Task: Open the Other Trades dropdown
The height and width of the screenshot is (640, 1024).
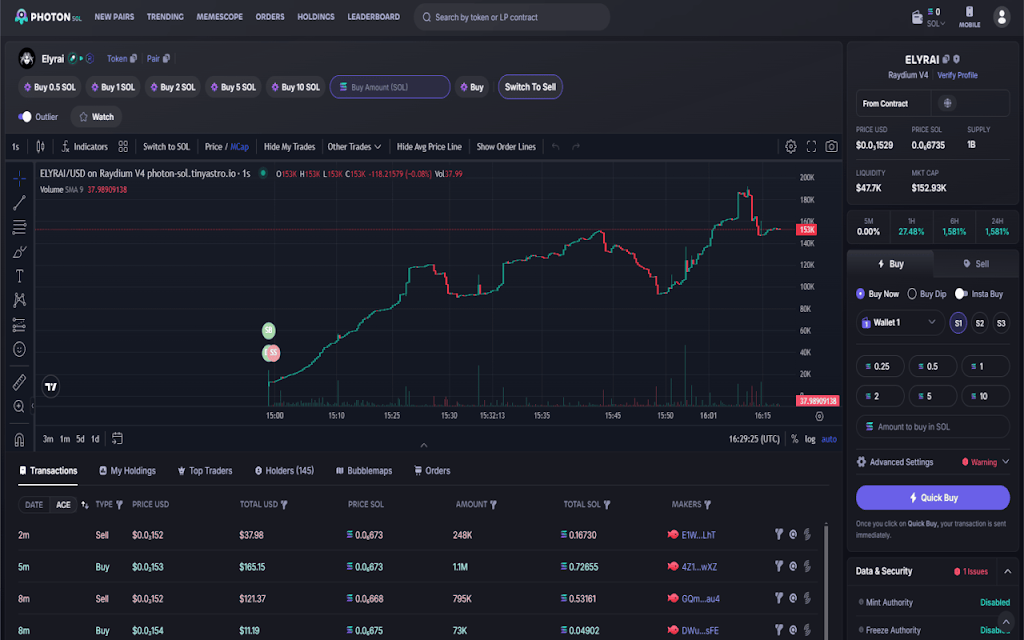Action: (354, 146)
